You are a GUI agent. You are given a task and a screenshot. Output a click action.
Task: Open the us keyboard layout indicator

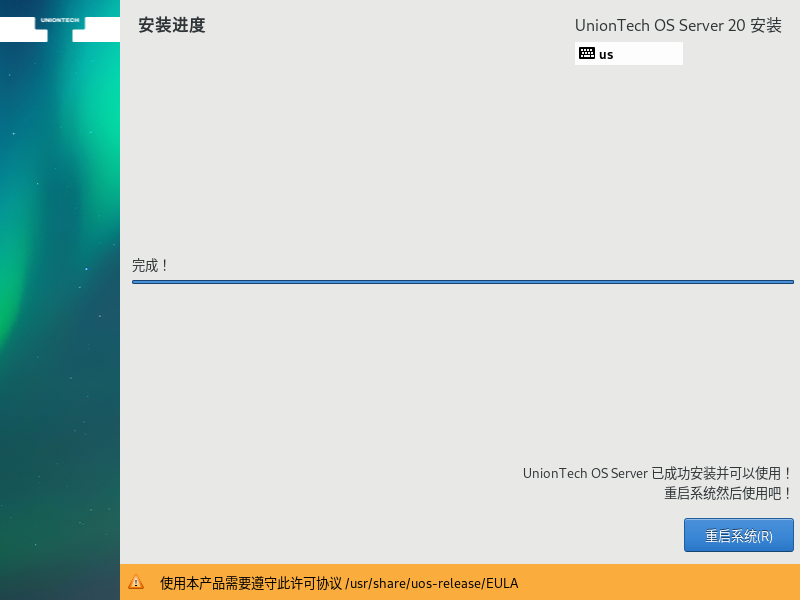point(629,54)
